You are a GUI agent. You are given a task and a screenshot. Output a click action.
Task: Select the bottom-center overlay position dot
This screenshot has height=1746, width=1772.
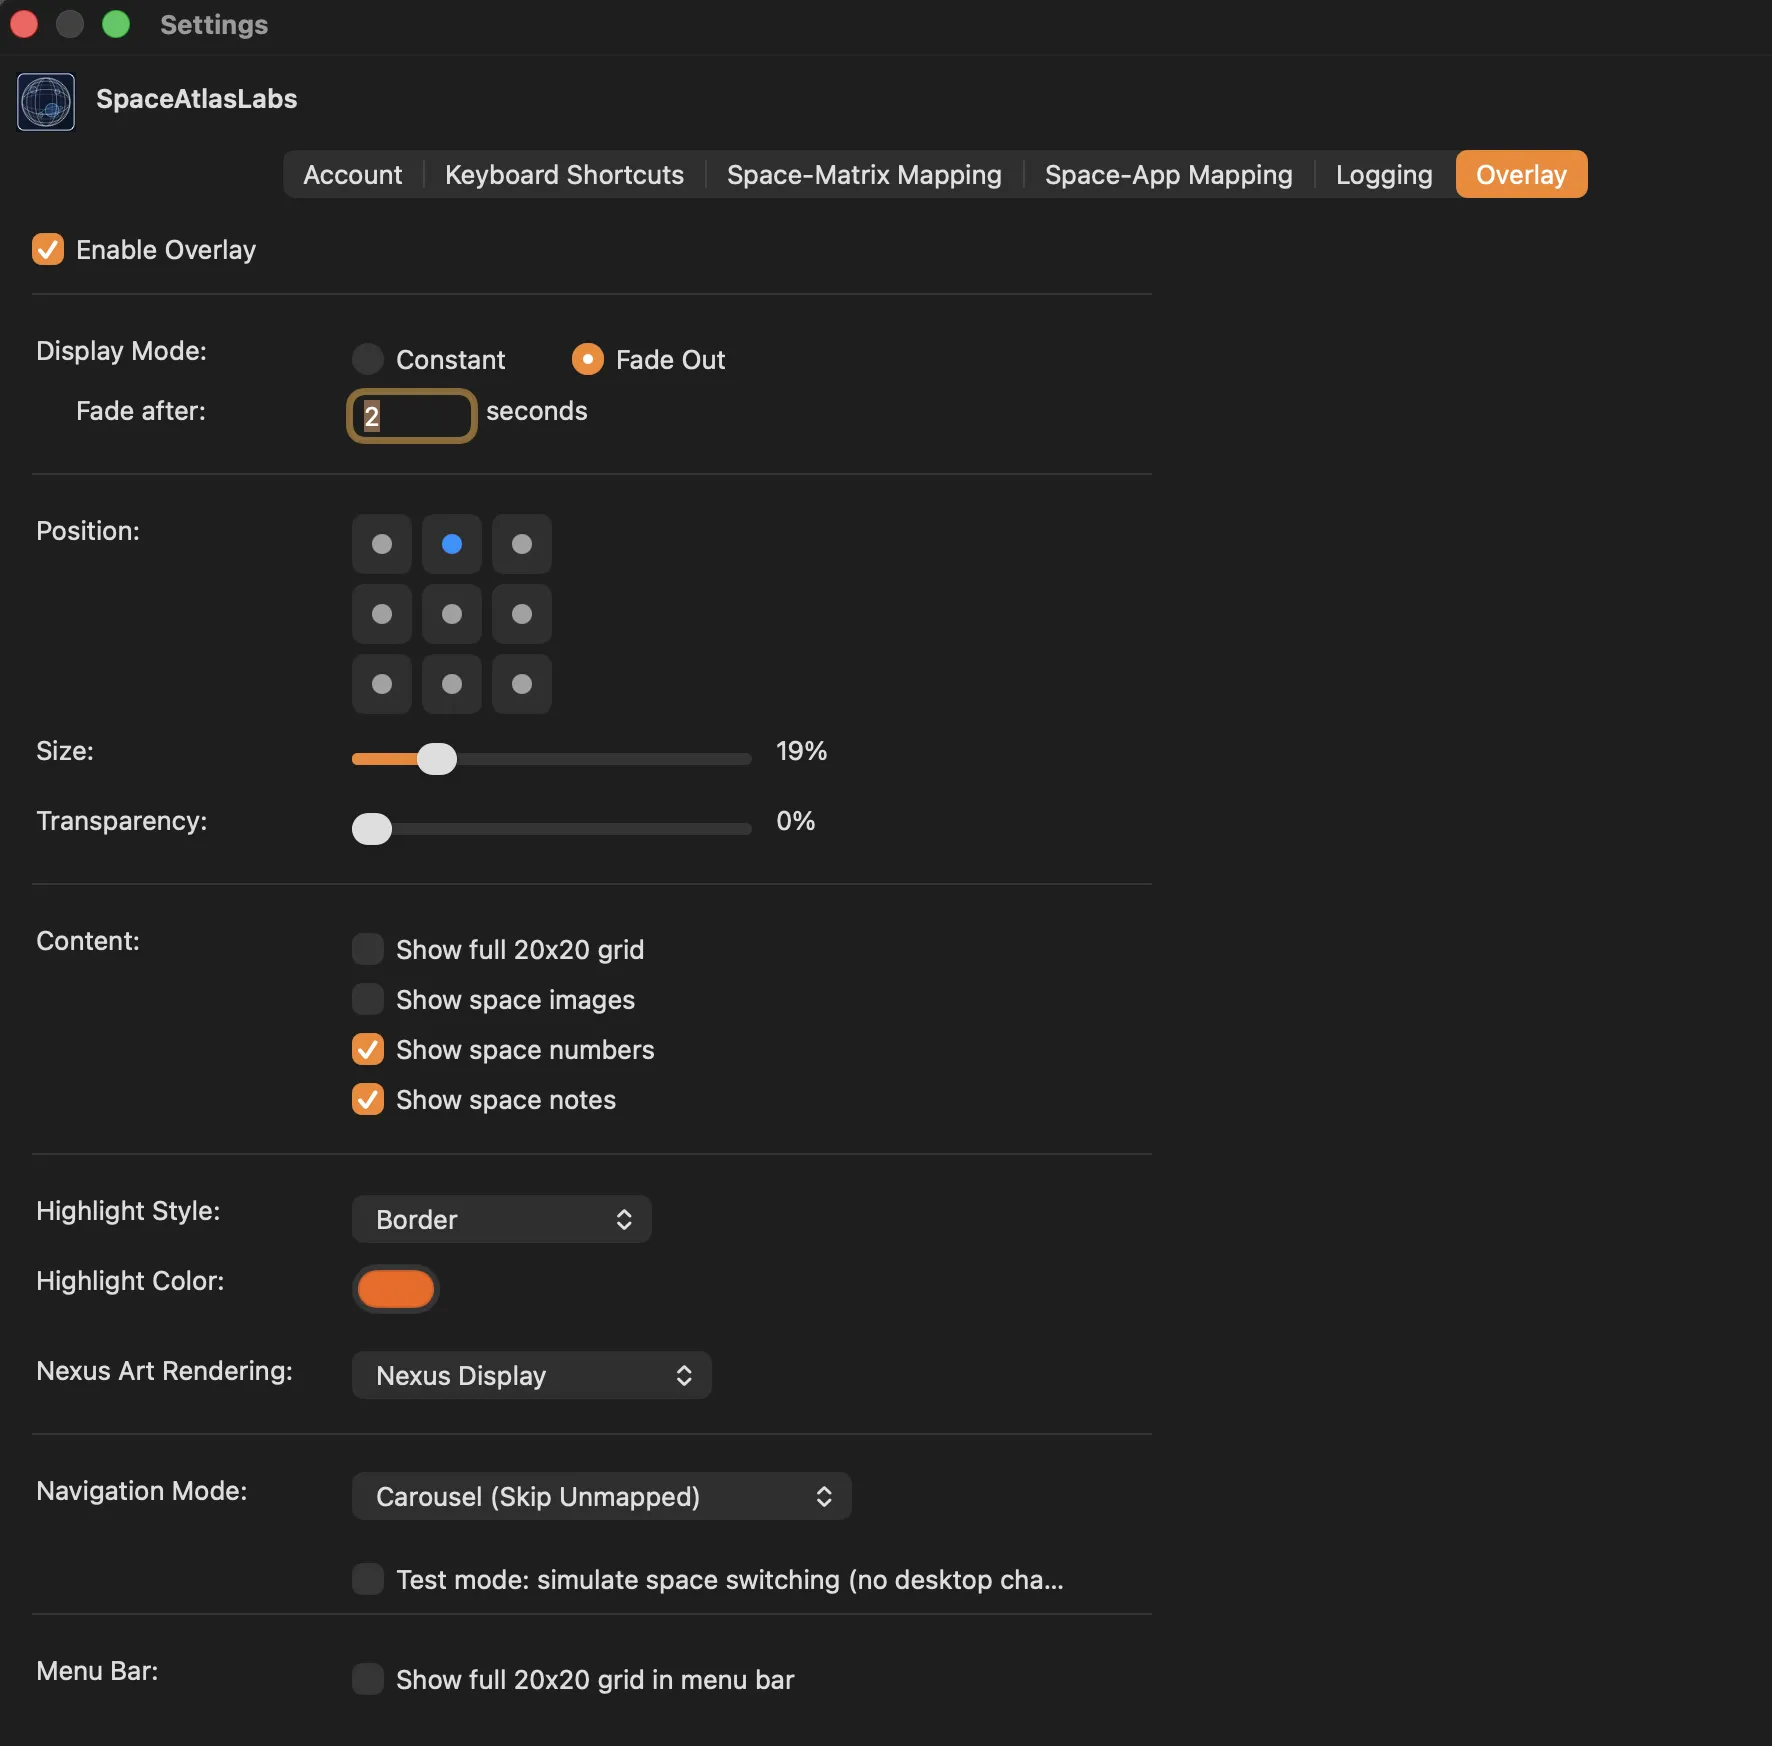(451, 684)
